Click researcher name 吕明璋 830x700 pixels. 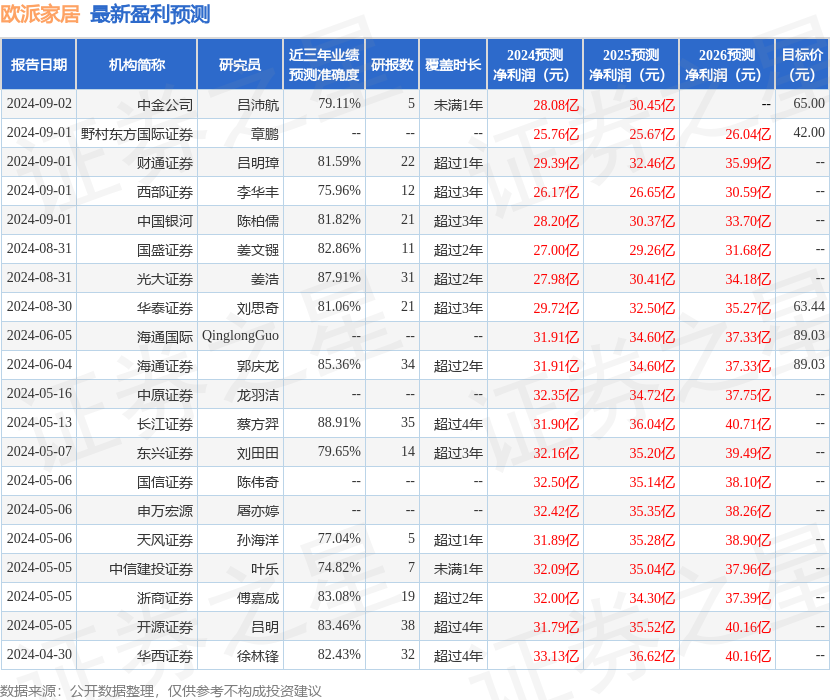pos(258,163)
